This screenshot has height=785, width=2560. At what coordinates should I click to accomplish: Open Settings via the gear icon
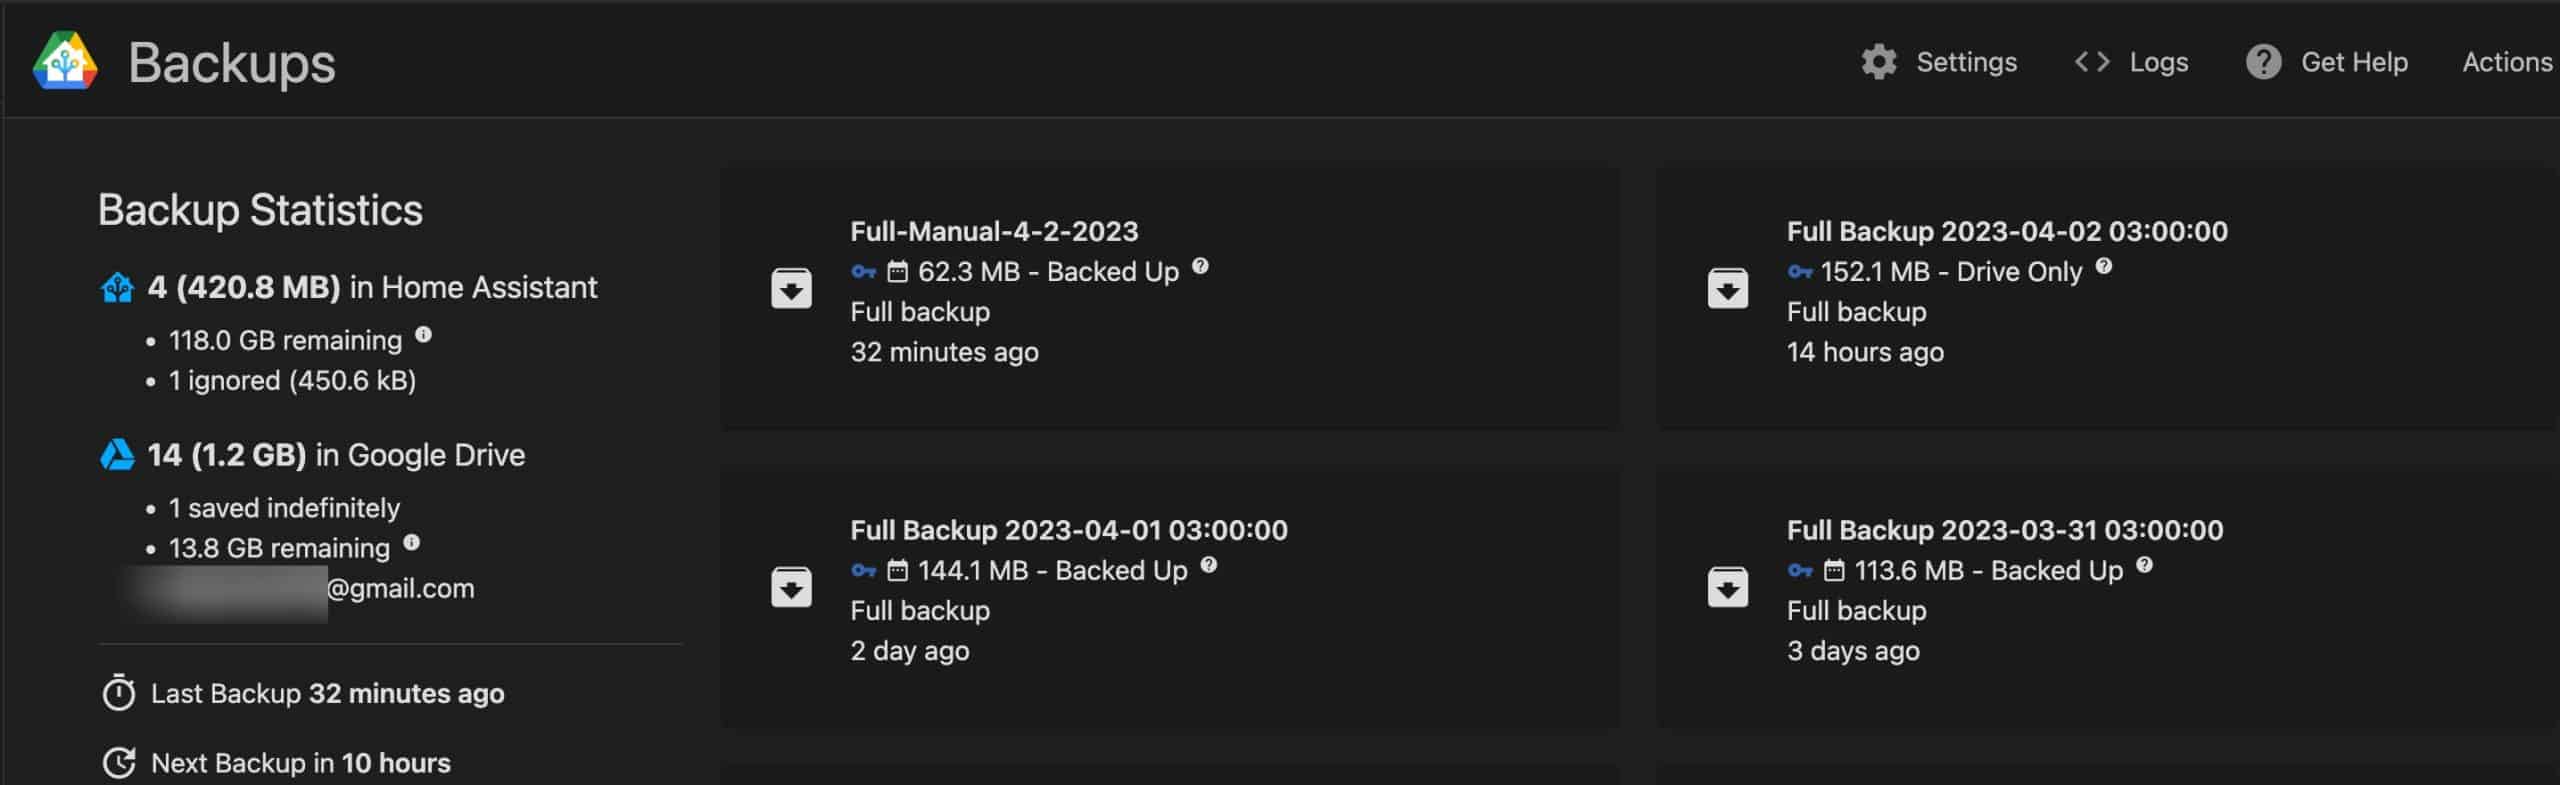click(1878, 62)
